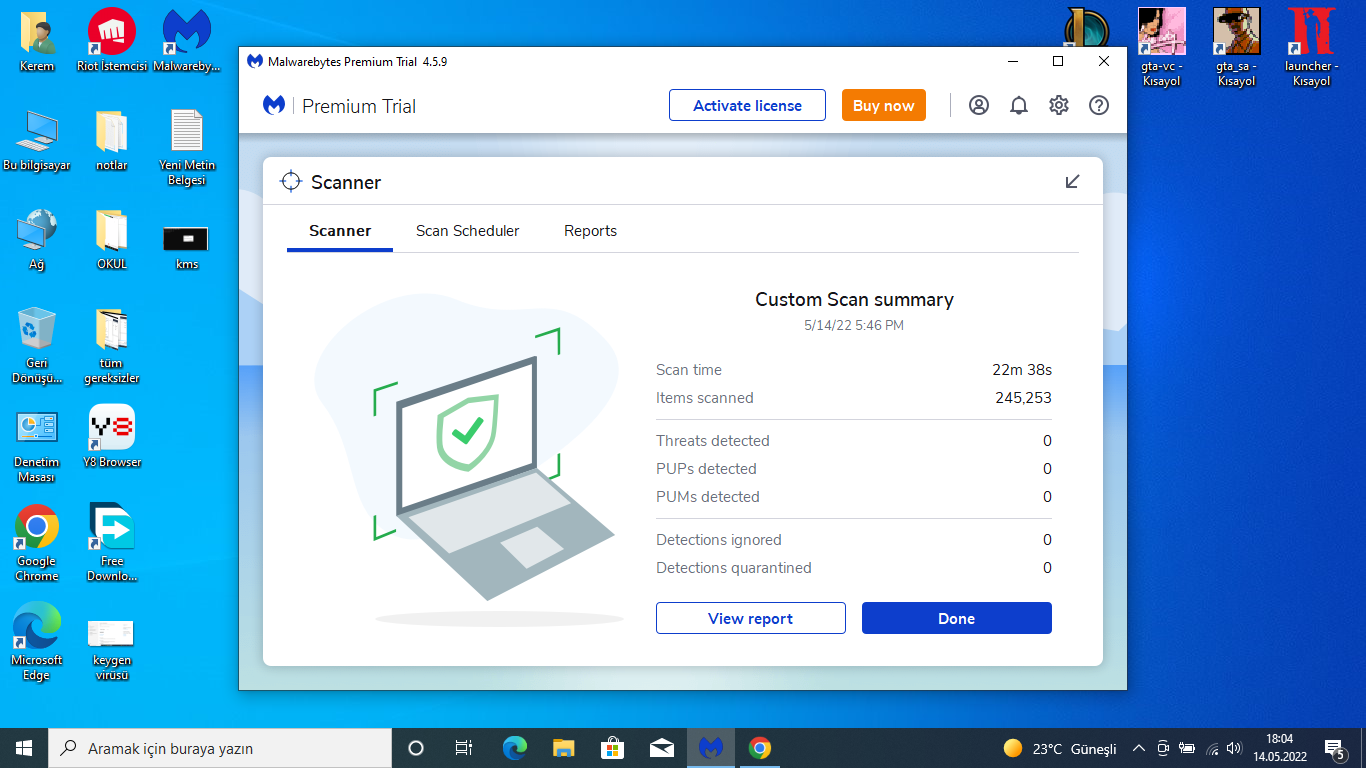This screenshot has width=1366, height=768.
Task: Open the battery status tray icon
Action: (x=1187, y=748)
